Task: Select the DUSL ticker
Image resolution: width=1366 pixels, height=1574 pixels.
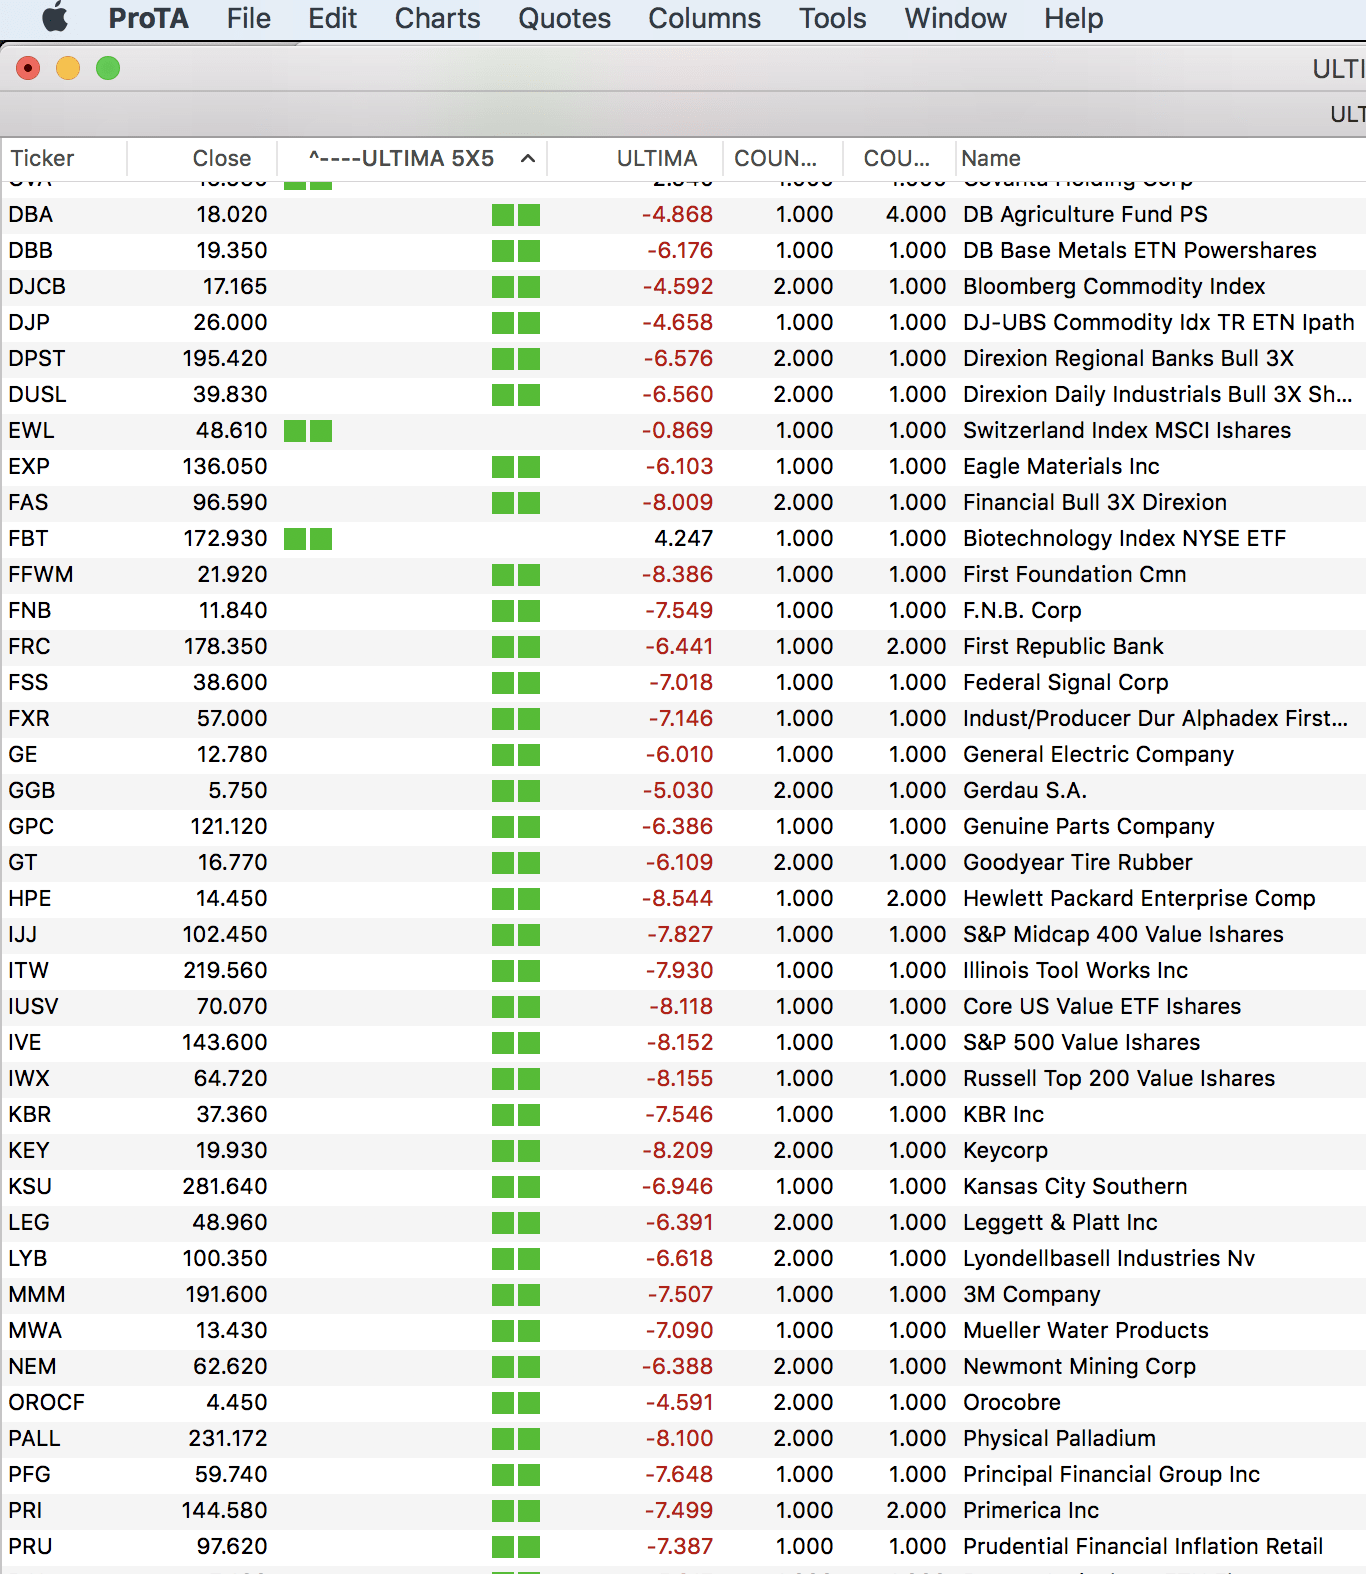Action: [x=37, y=395]
